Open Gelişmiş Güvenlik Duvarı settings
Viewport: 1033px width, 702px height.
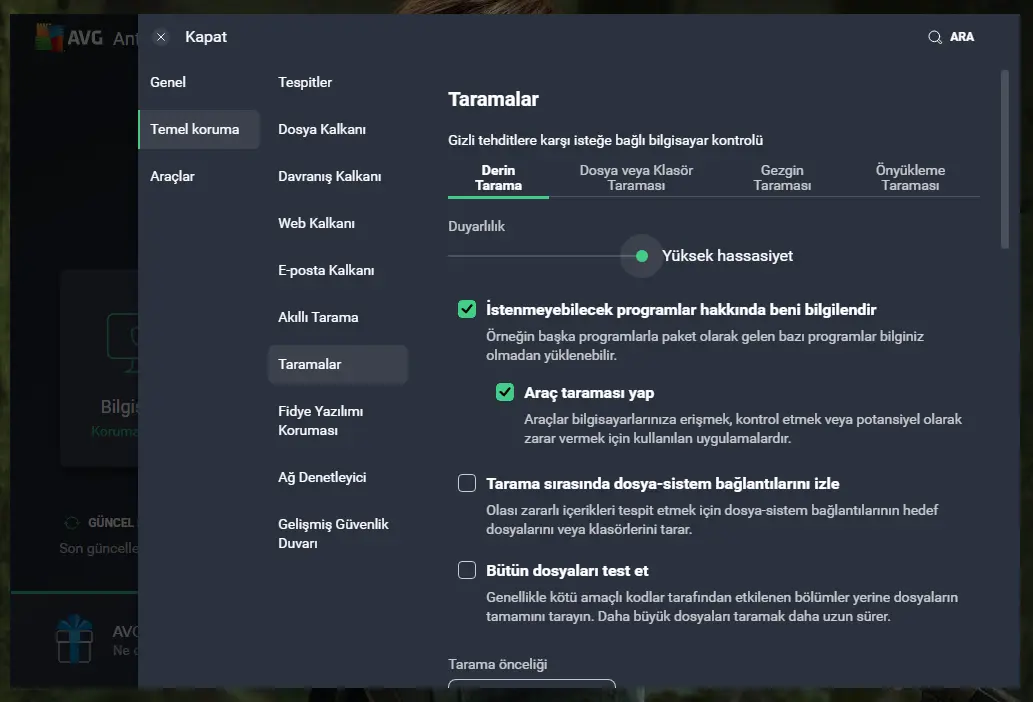(x=333, y=533)
